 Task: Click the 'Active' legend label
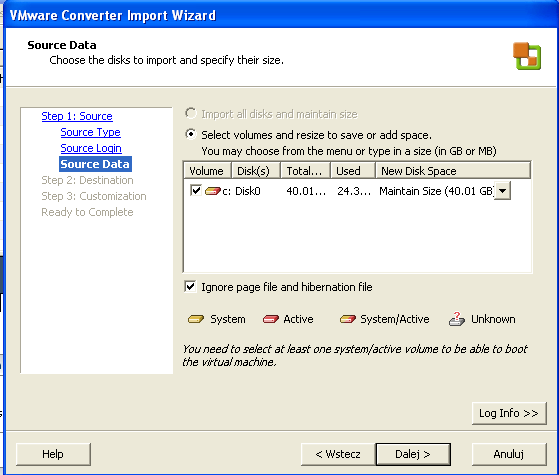coord(298,319)
